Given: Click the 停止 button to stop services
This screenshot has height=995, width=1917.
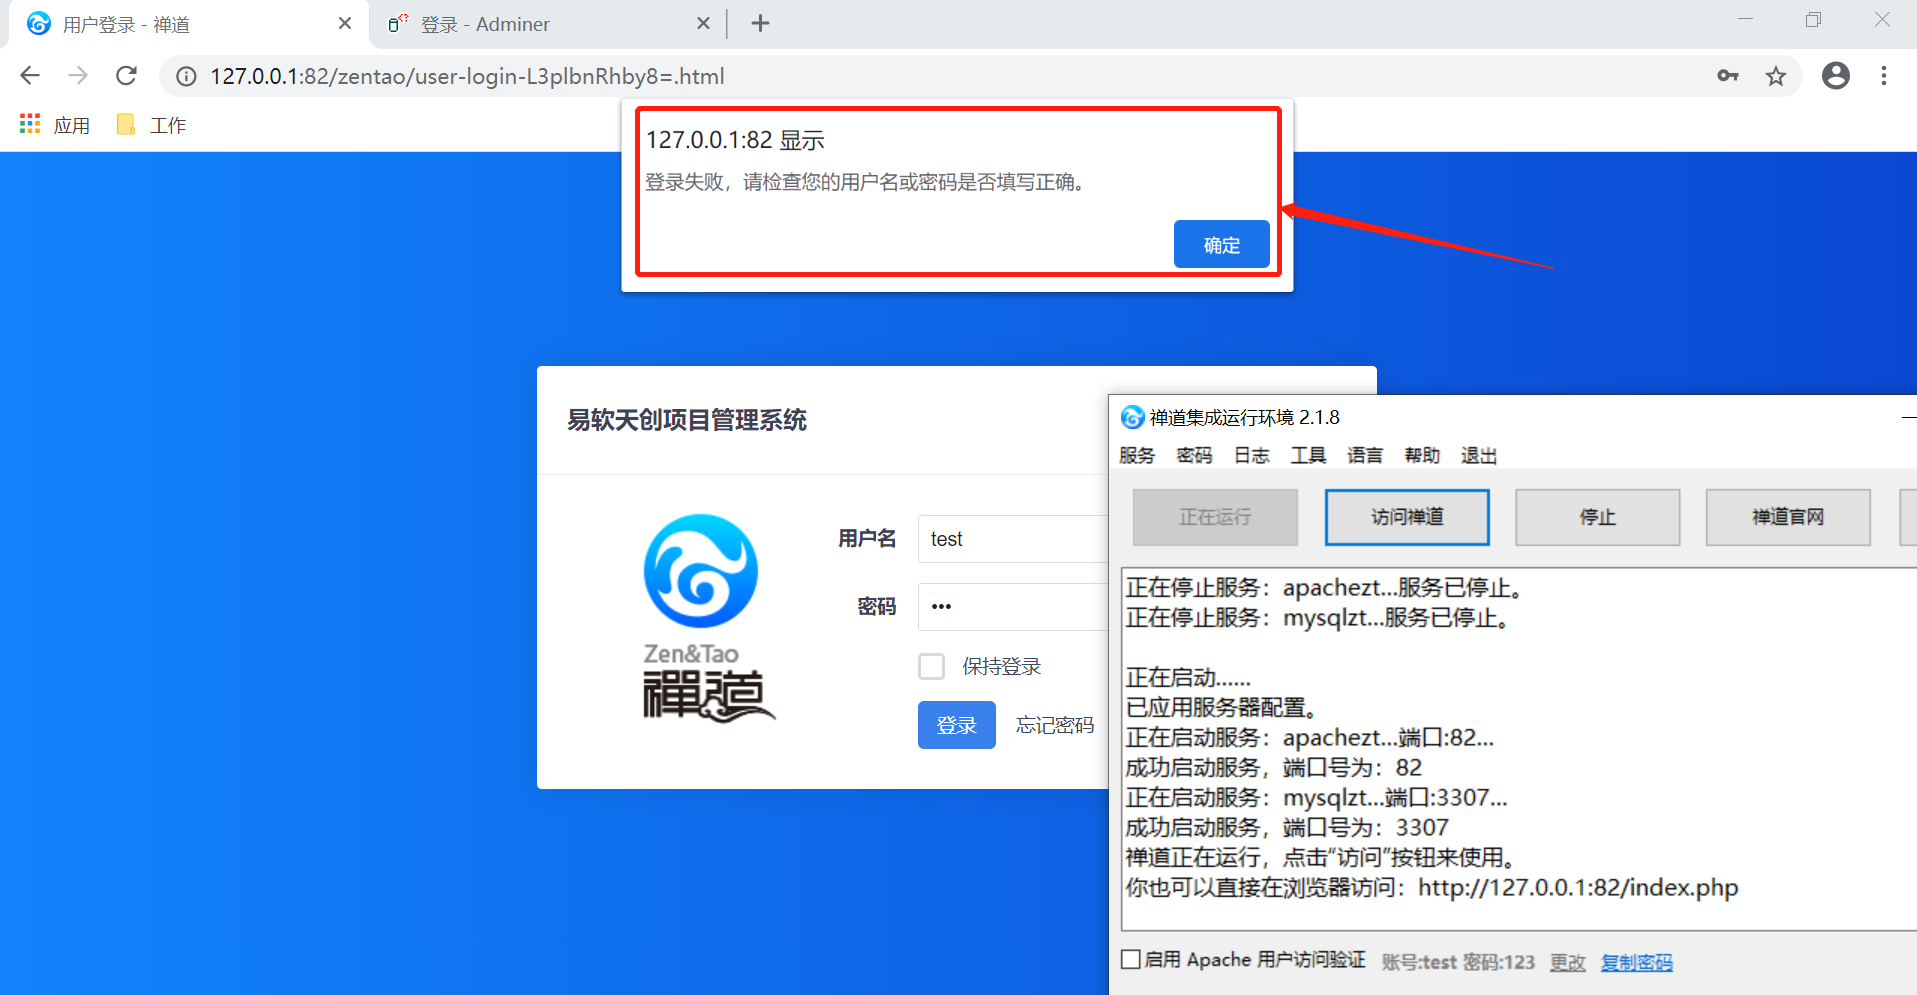Looking at the screenshot, I should (x=1598, y=517).
